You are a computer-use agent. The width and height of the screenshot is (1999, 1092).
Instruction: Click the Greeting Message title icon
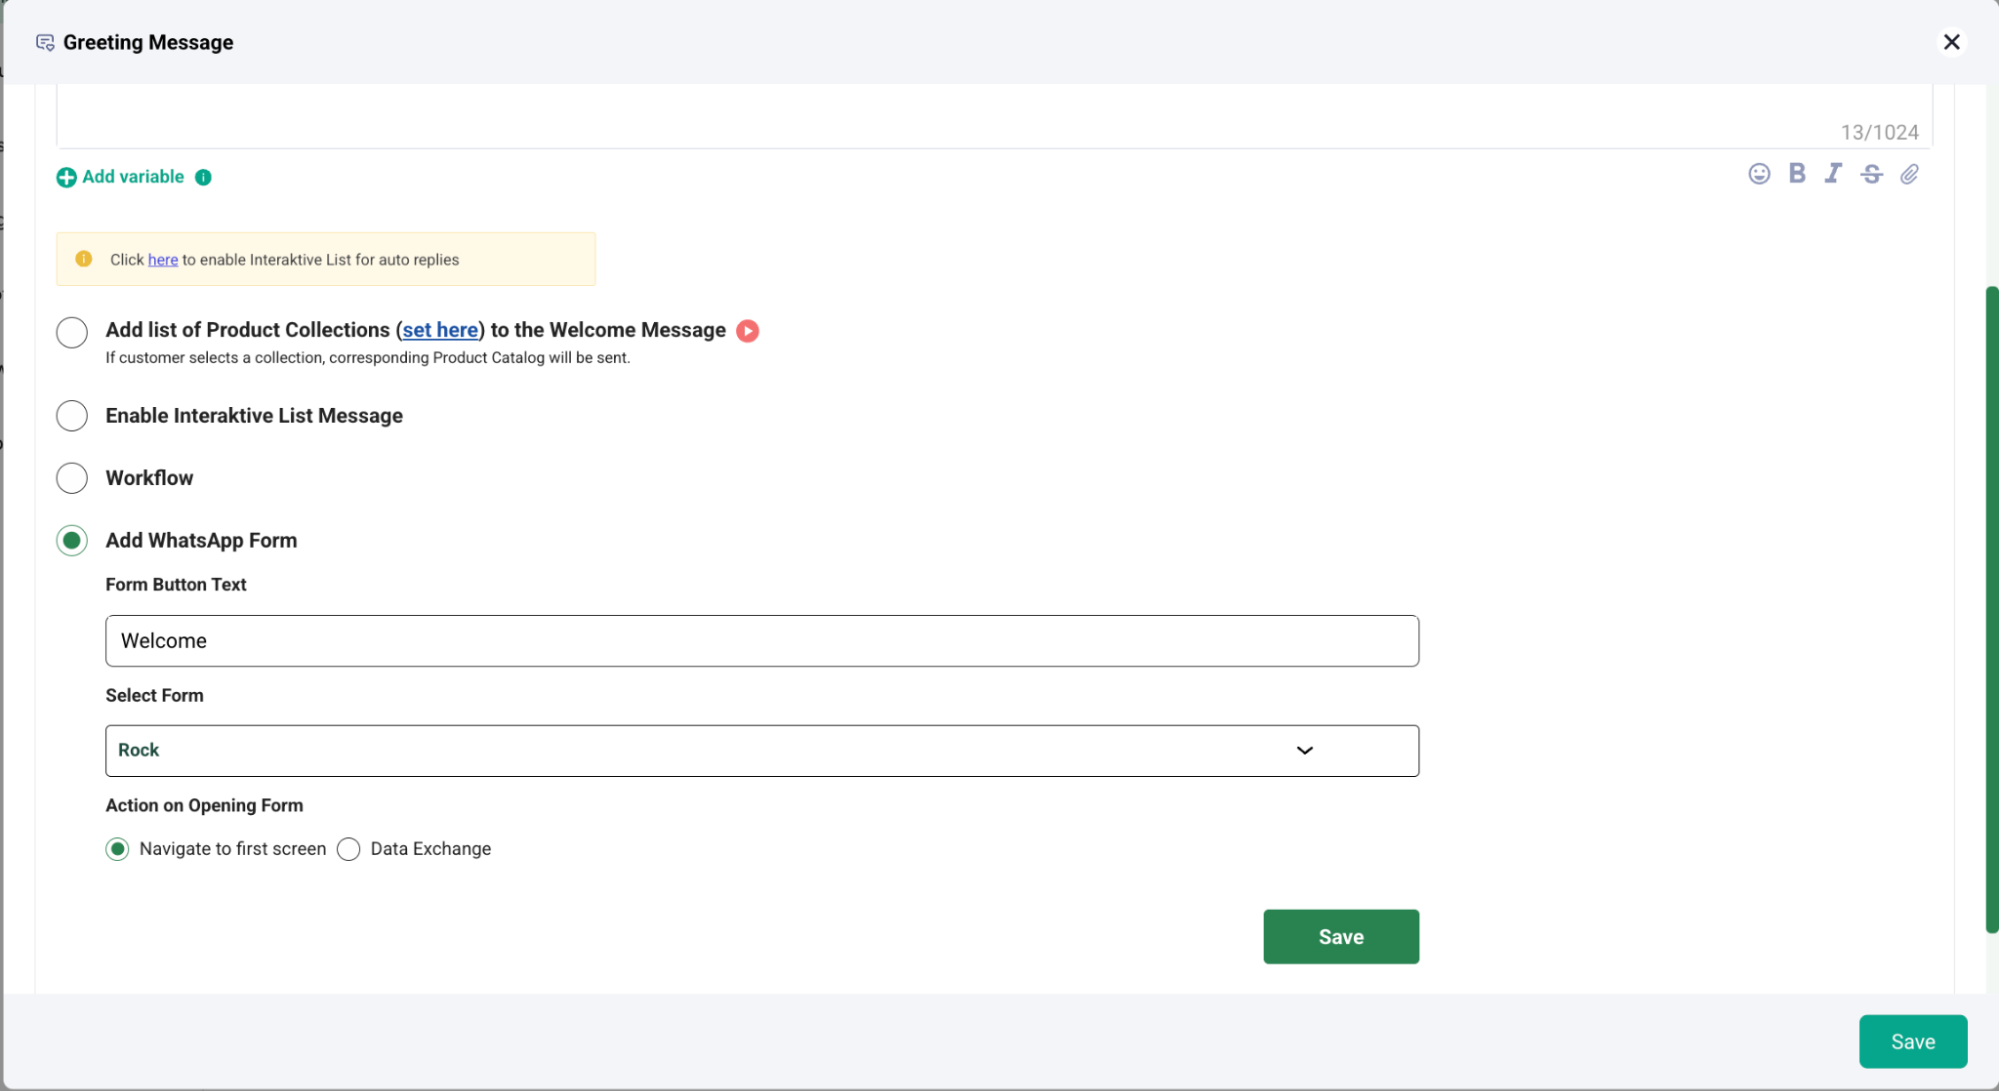click(43, 42)
